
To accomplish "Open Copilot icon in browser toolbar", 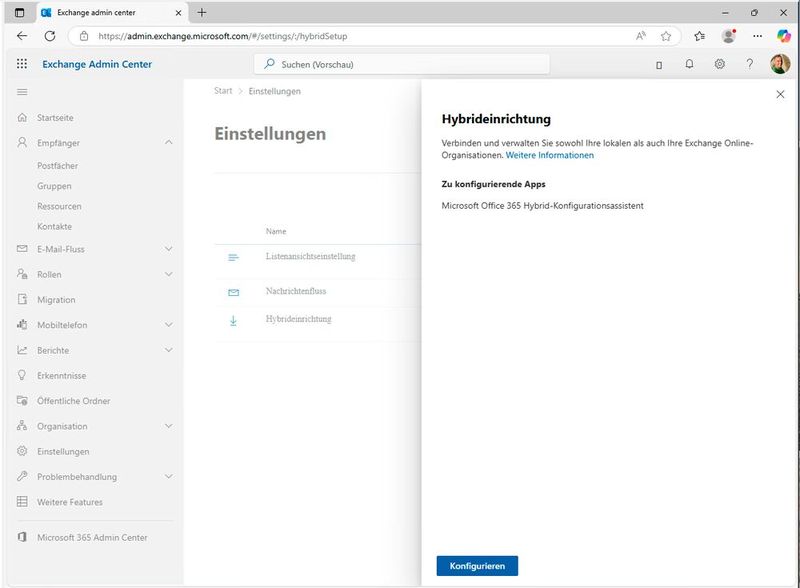I will coord(784,36).
